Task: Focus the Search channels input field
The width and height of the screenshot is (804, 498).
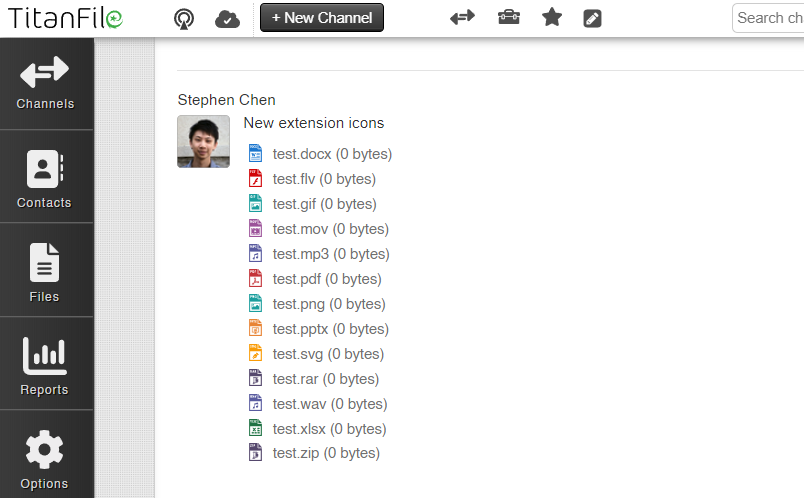Action: (768, 18)
